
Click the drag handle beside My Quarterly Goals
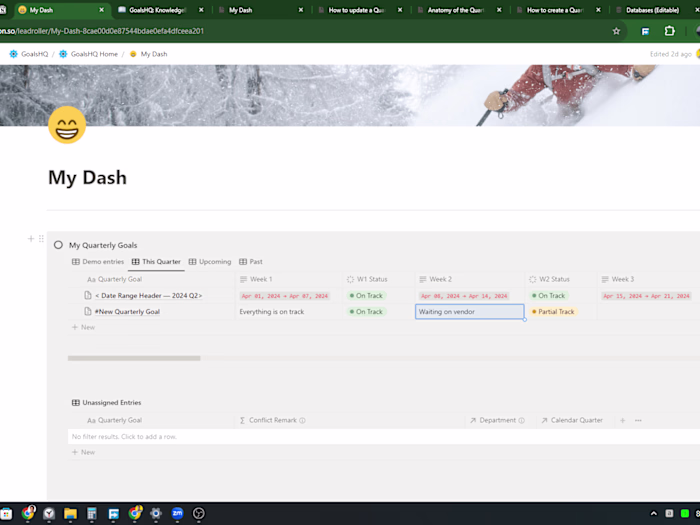[41, 239]
